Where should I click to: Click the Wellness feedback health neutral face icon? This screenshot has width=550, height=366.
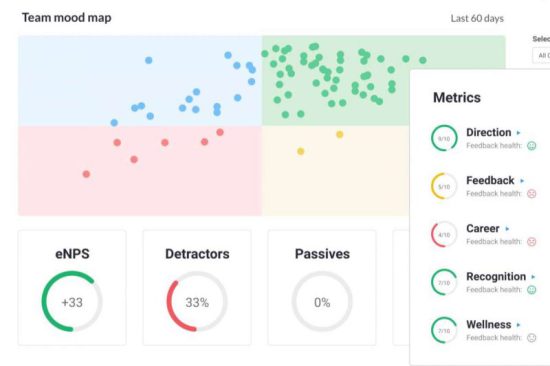(531, 338)
